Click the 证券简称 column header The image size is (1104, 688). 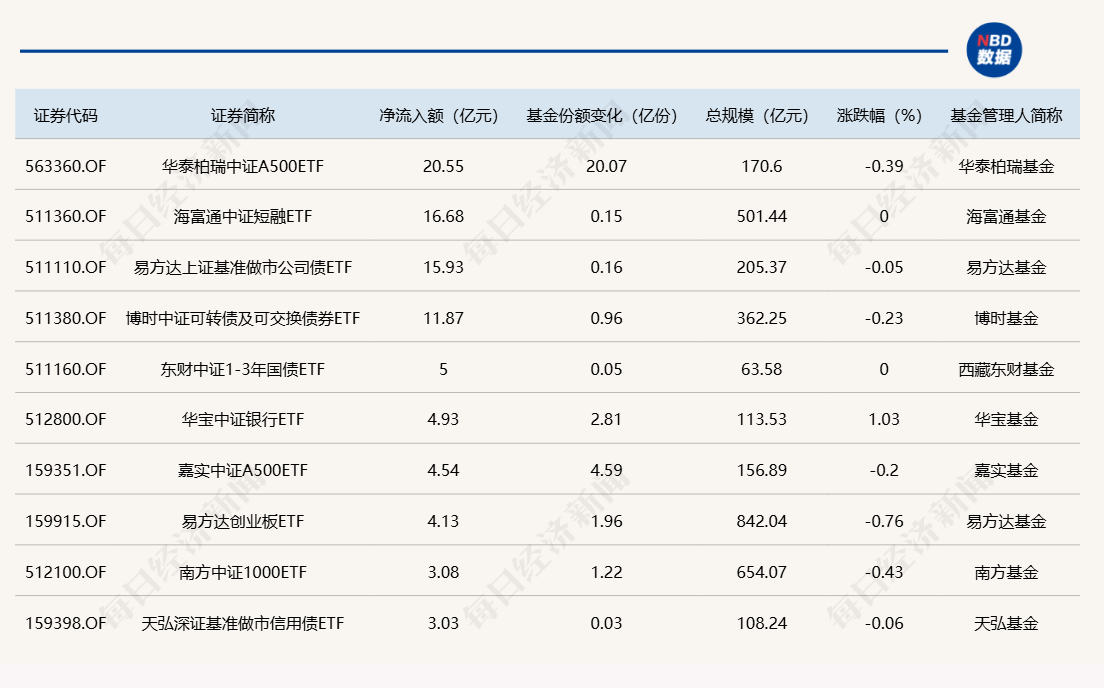point(243,115)
